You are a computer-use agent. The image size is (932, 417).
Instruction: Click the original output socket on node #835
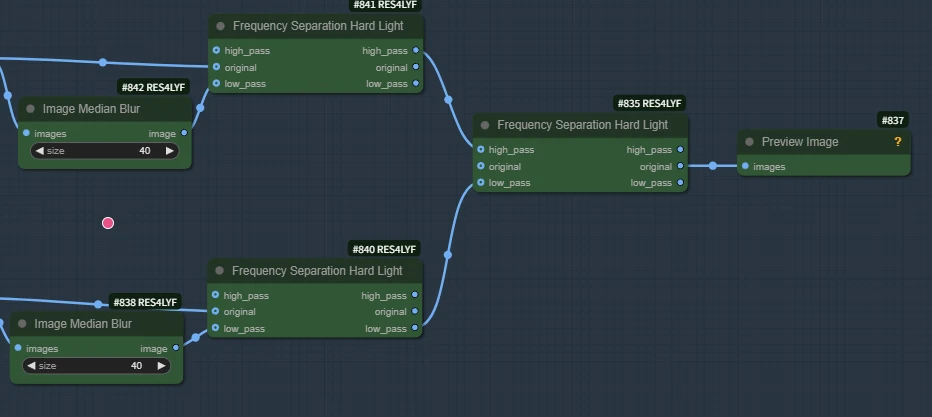click(x=681, y=166)
